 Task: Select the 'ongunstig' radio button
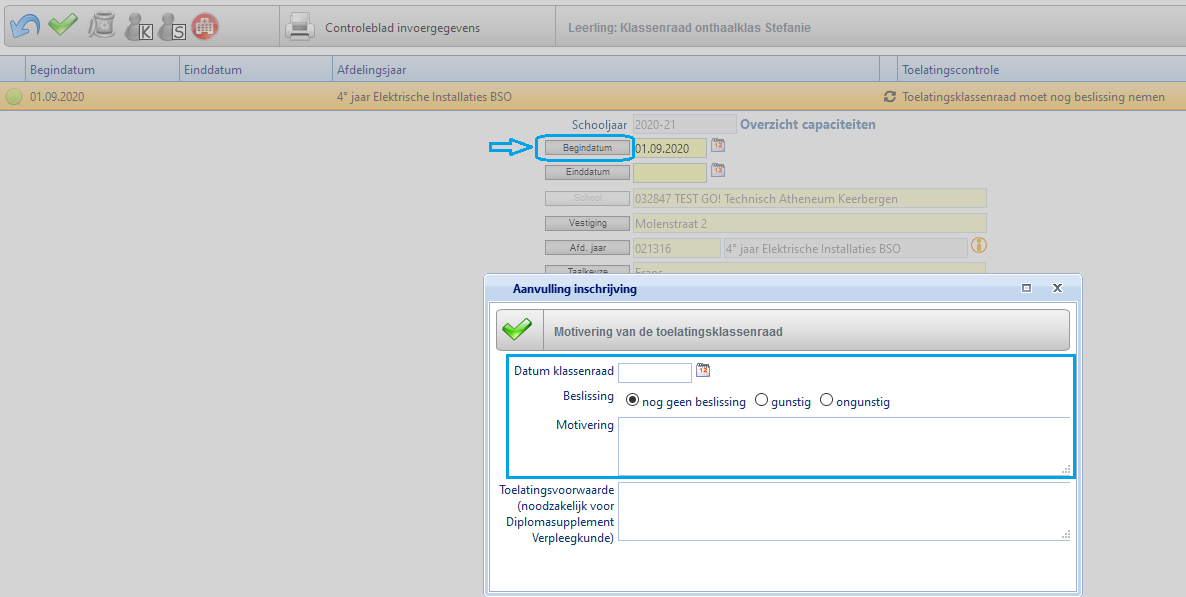826,400
